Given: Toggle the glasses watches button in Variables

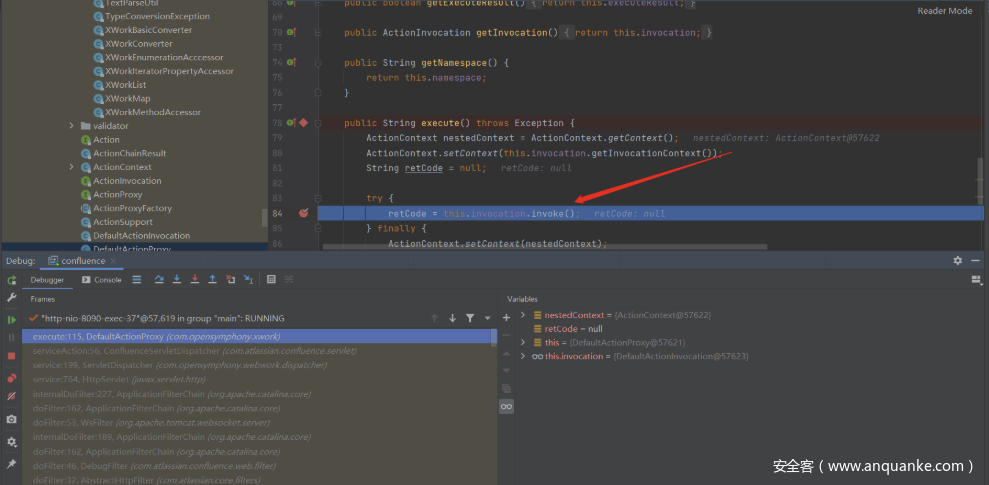Looking at the screenshot, I should tap(506, 407).
